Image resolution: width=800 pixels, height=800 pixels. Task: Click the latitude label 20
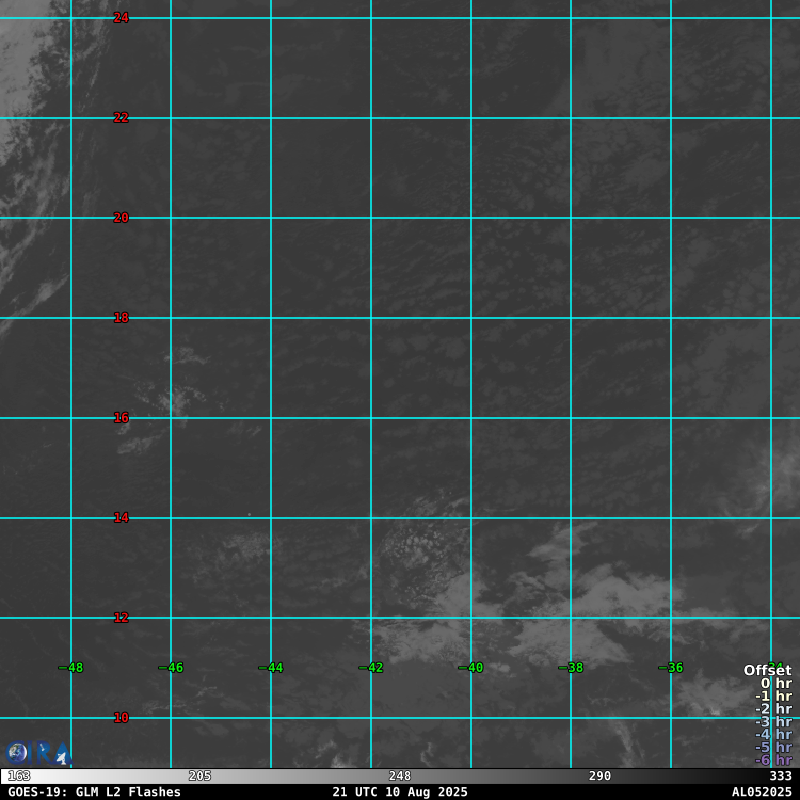click(x=121, y=218)
